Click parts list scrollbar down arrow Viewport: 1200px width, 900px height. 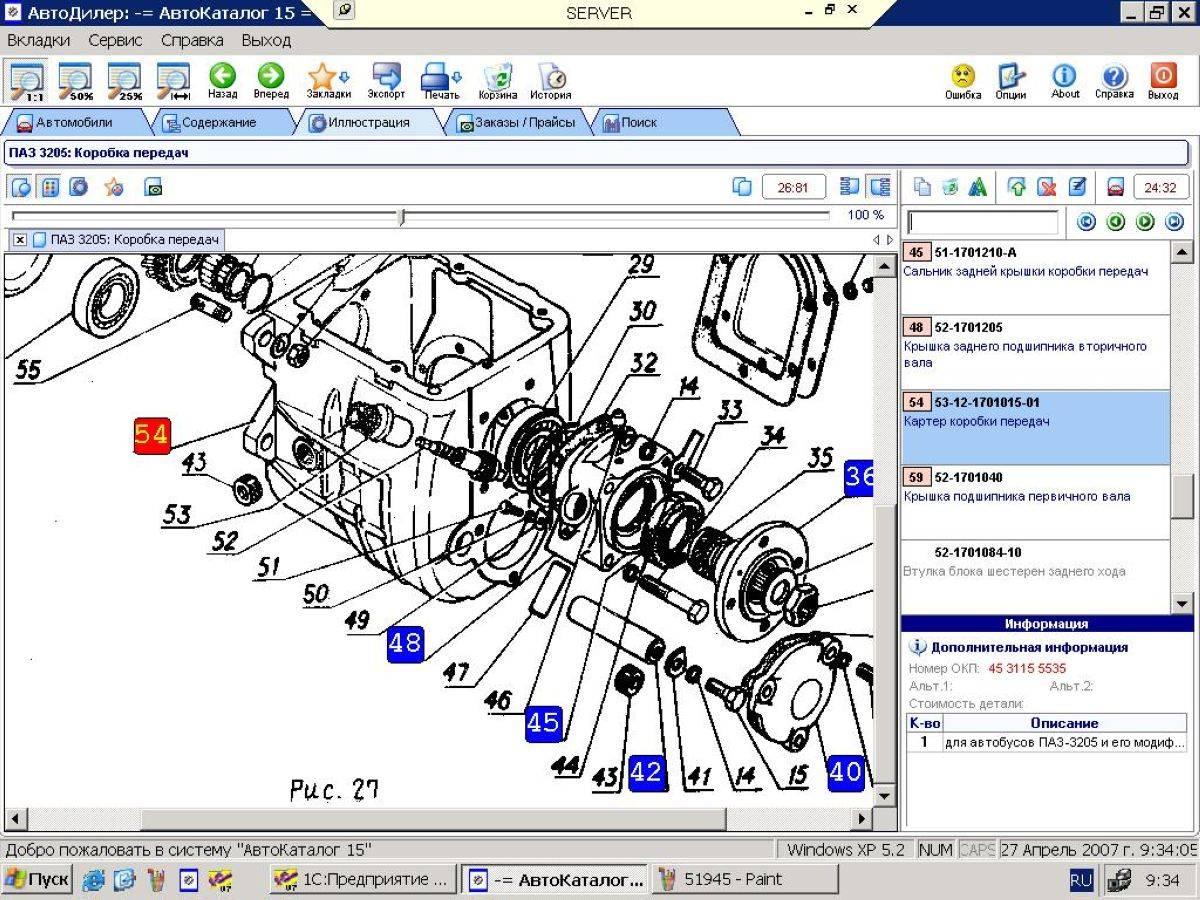coord(1183,604)
